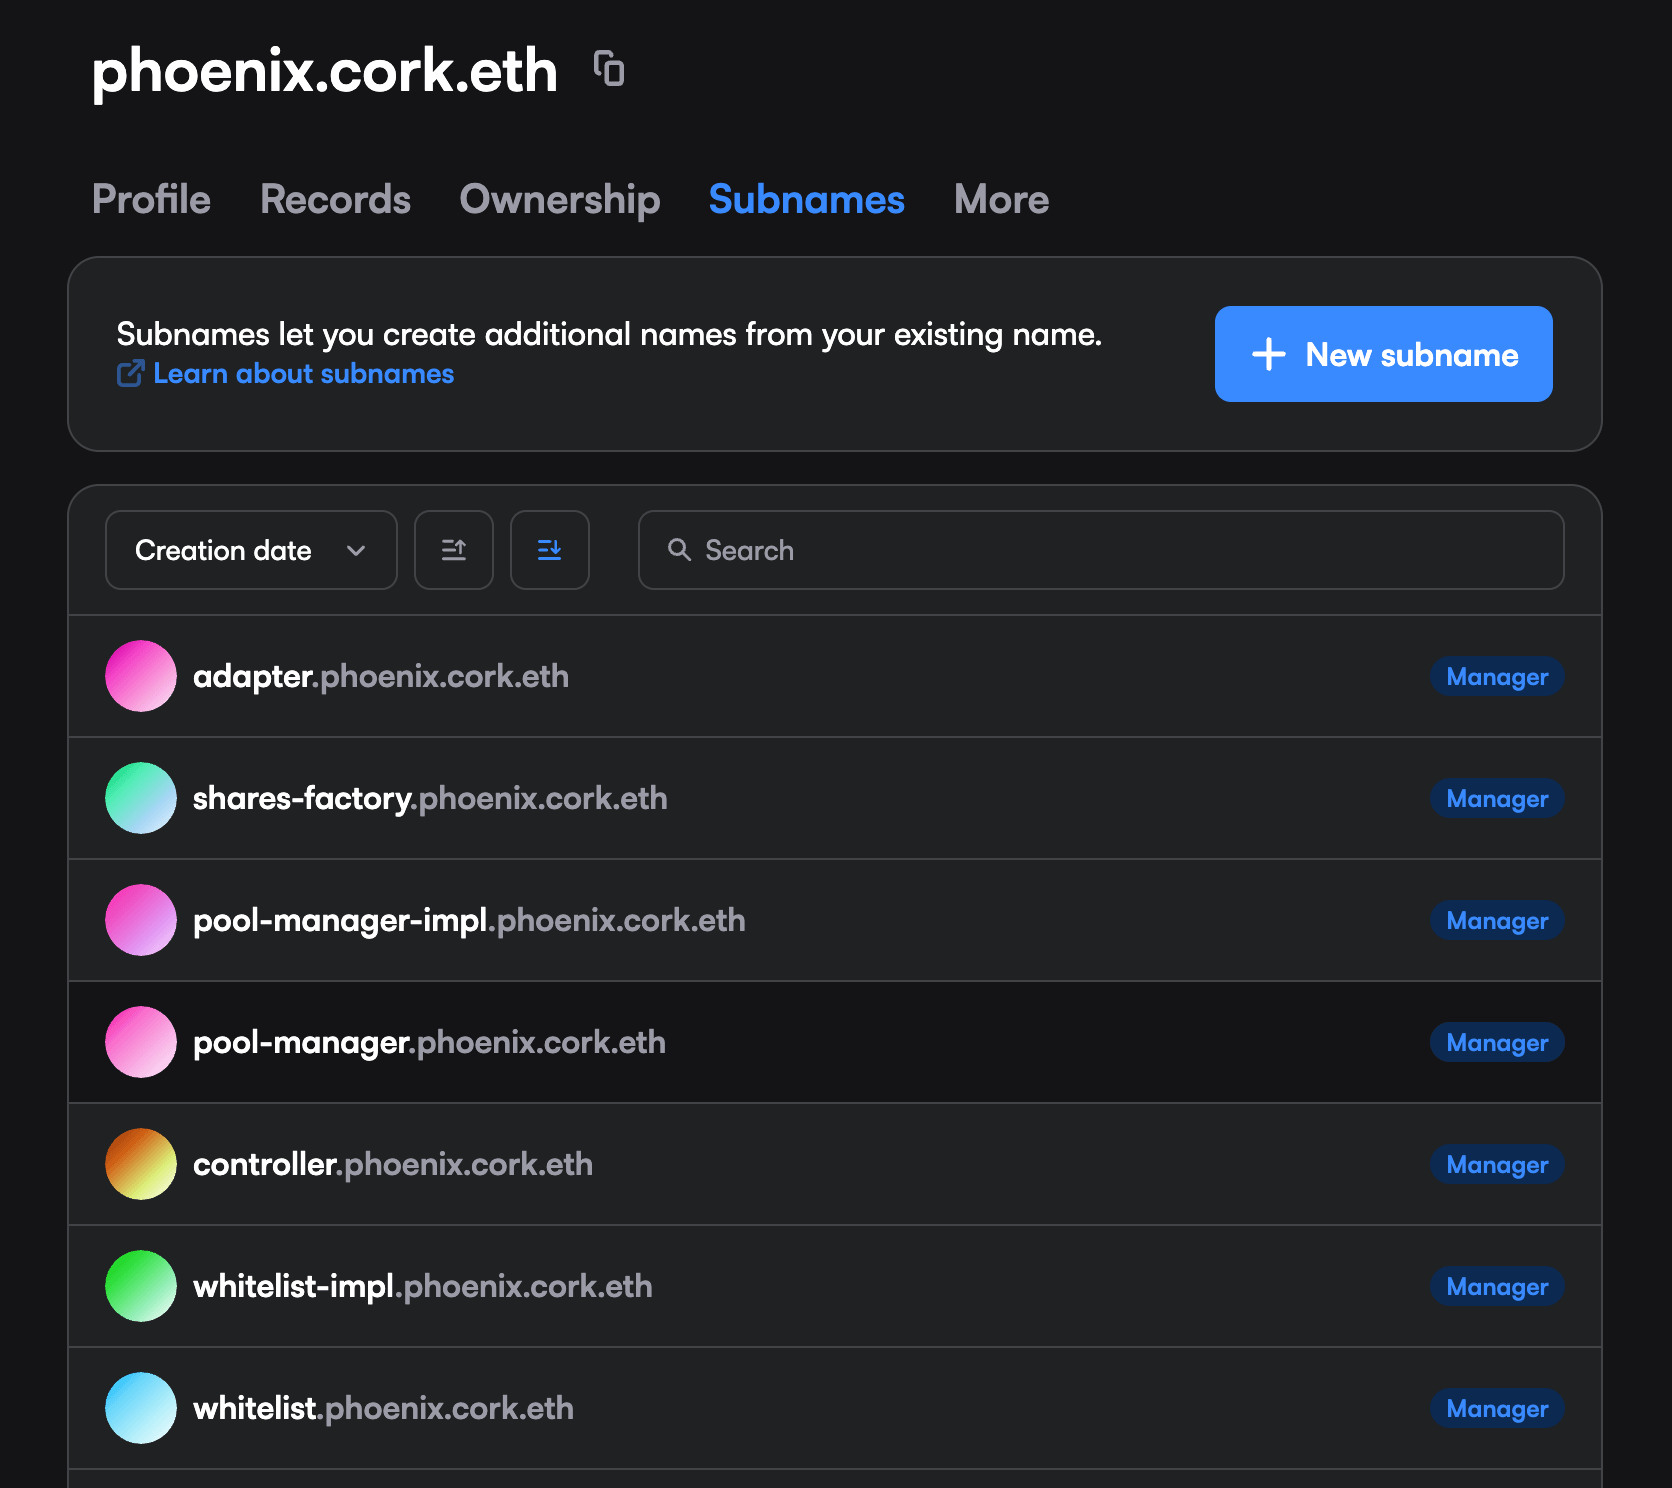This screenshot has width=1672, height=1488.
Task: Click Manager badge on adapter row
Action: tap(1496, 677)
